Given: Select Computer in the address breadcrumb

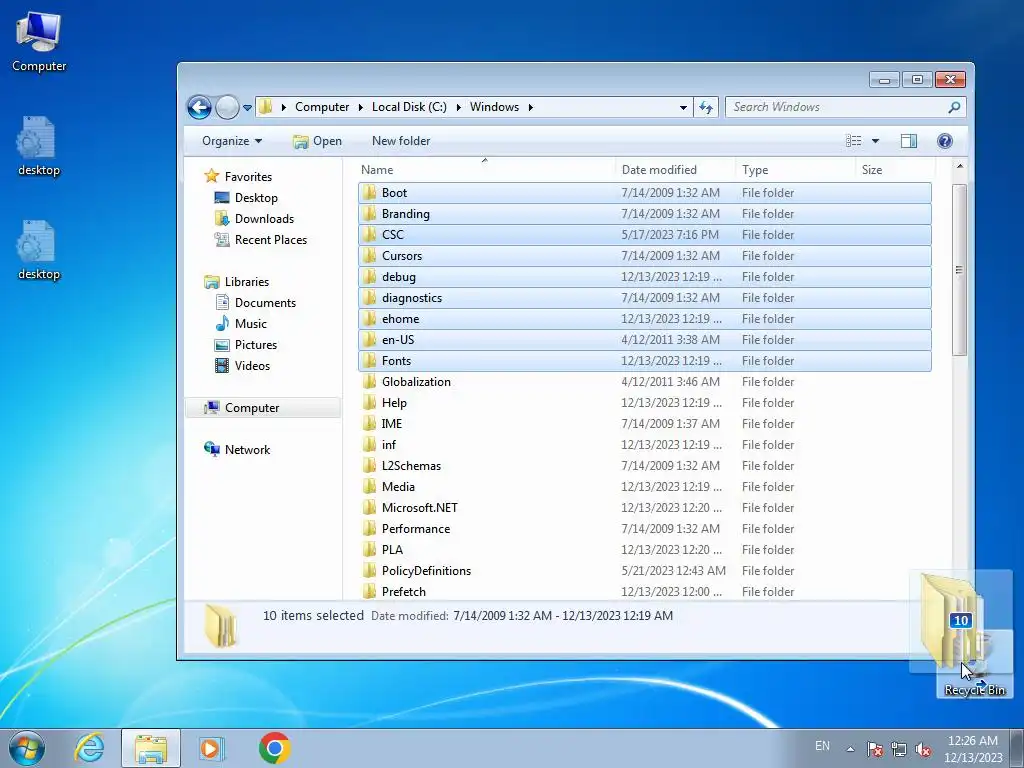Looking at the screenshot, I should [322, 107].
